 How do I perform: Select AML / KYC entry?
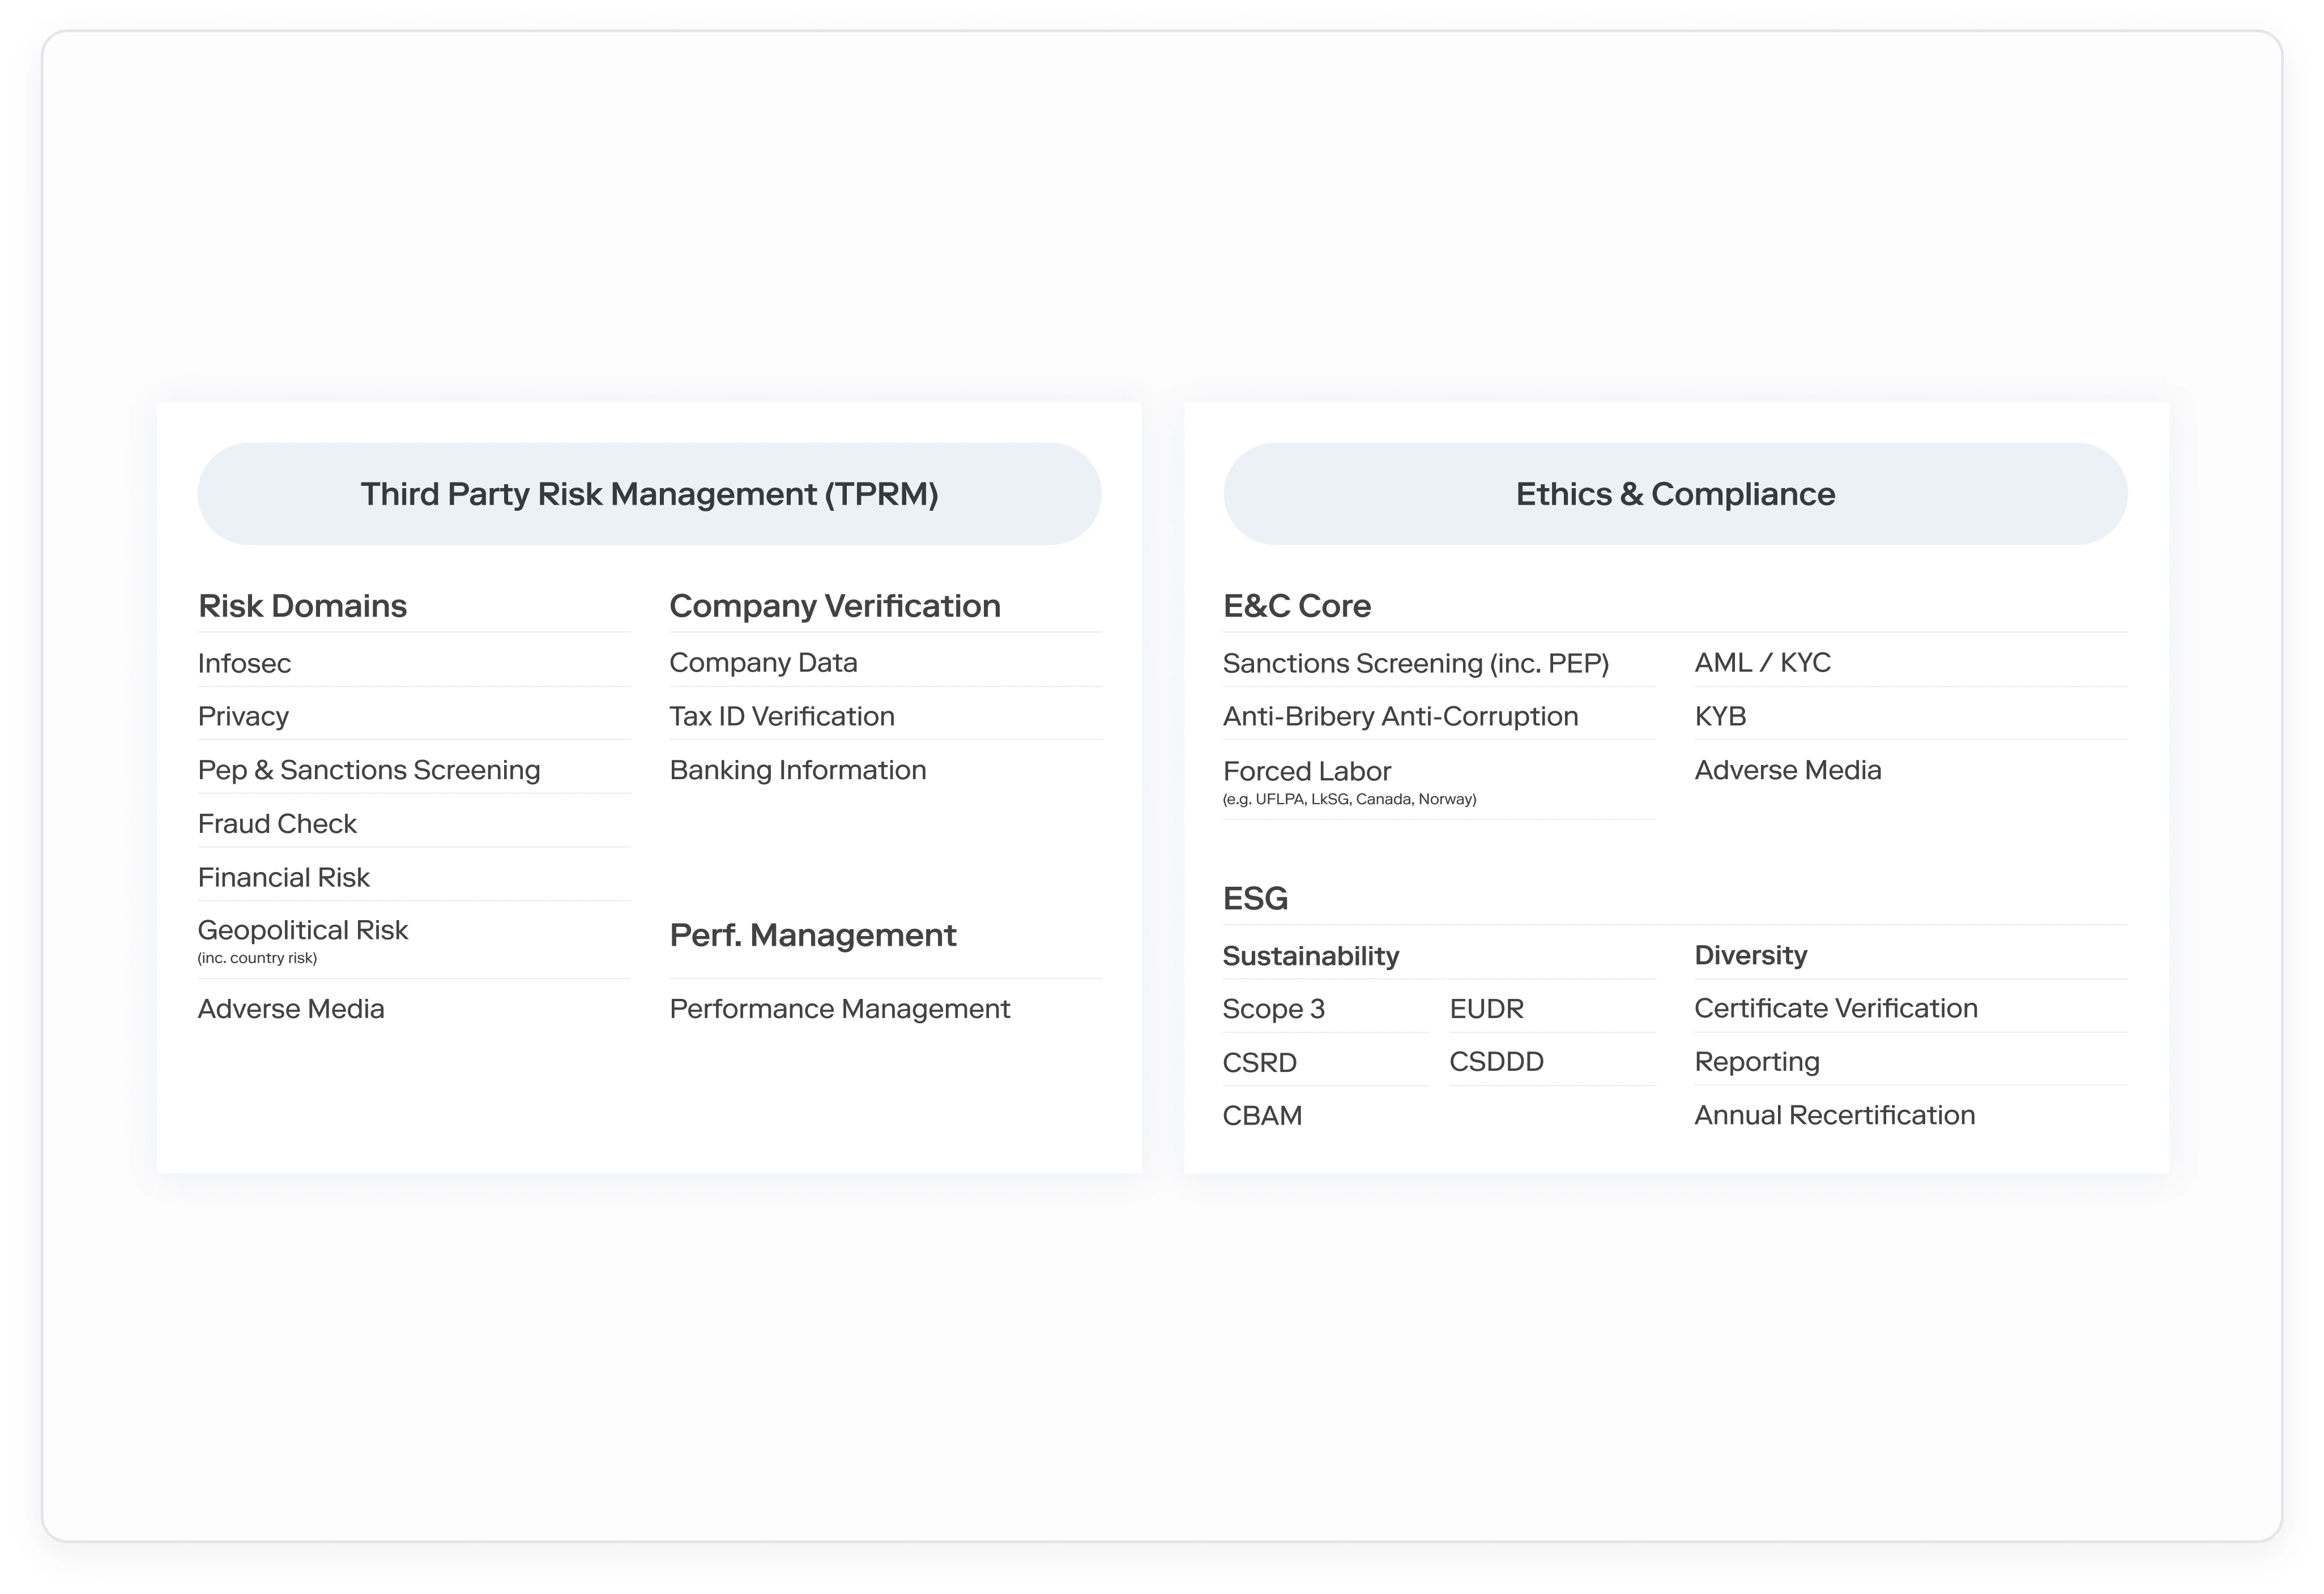[1763, 662]
